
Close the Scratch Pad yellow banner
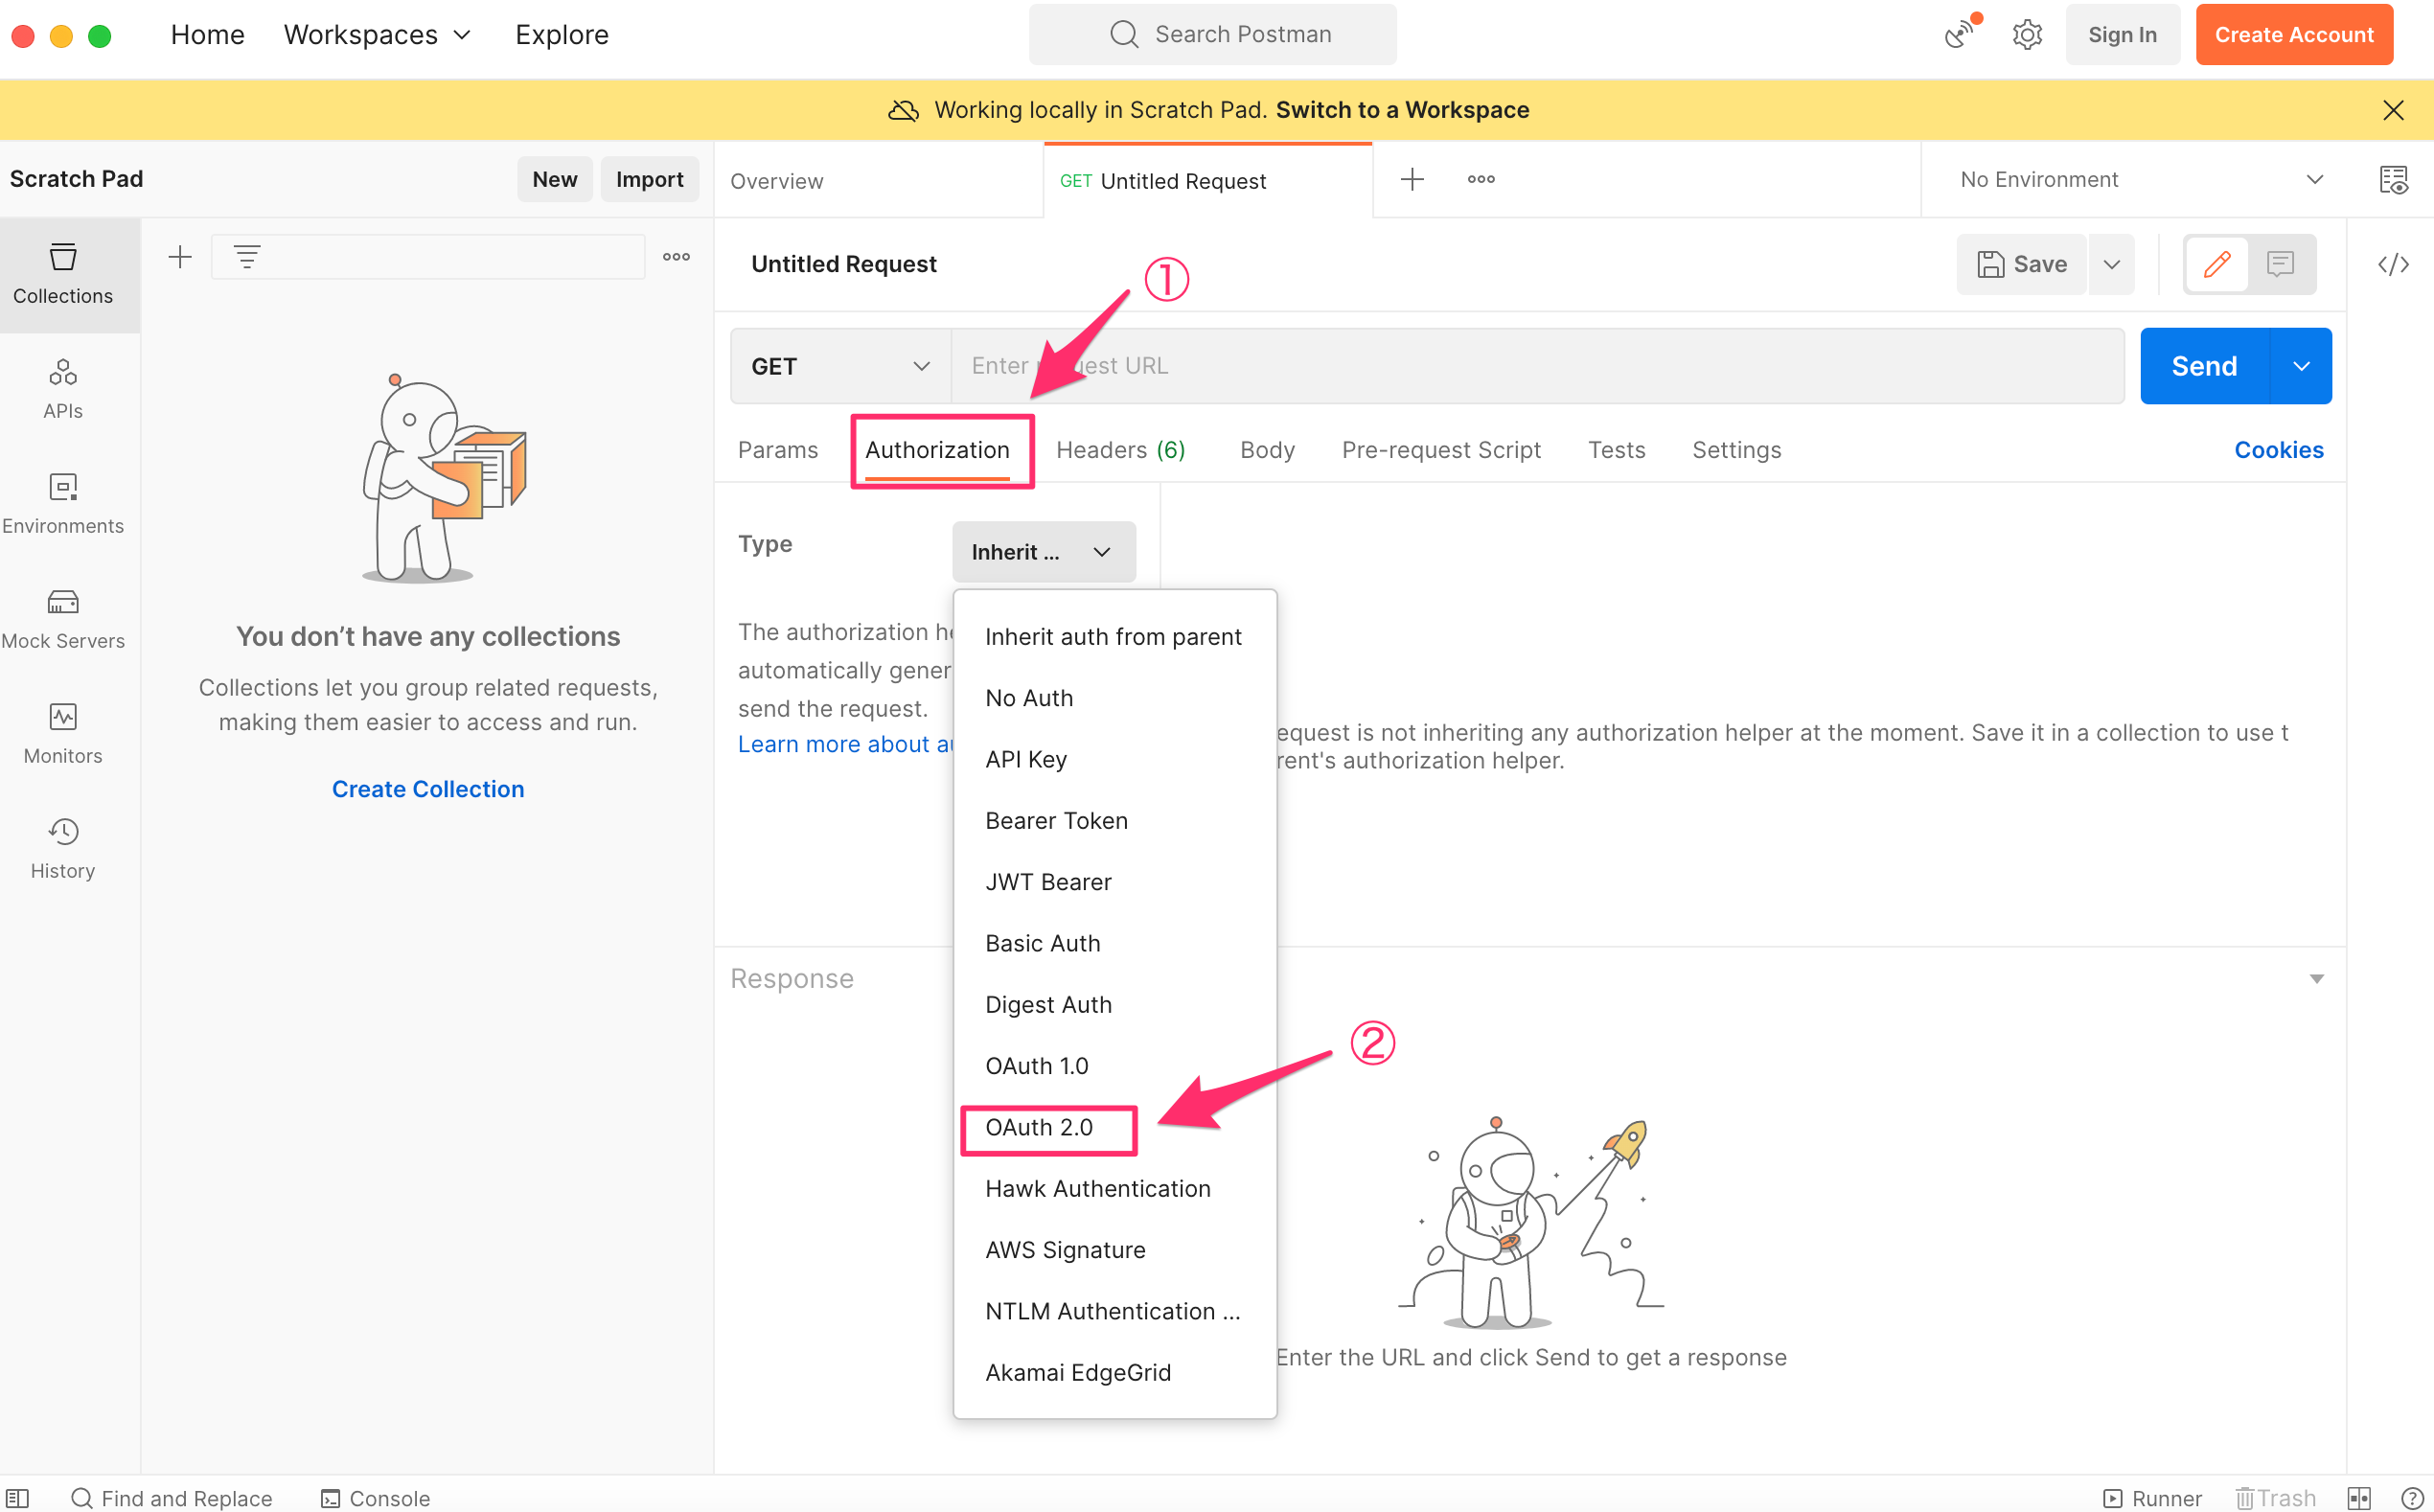point(2393,110)
